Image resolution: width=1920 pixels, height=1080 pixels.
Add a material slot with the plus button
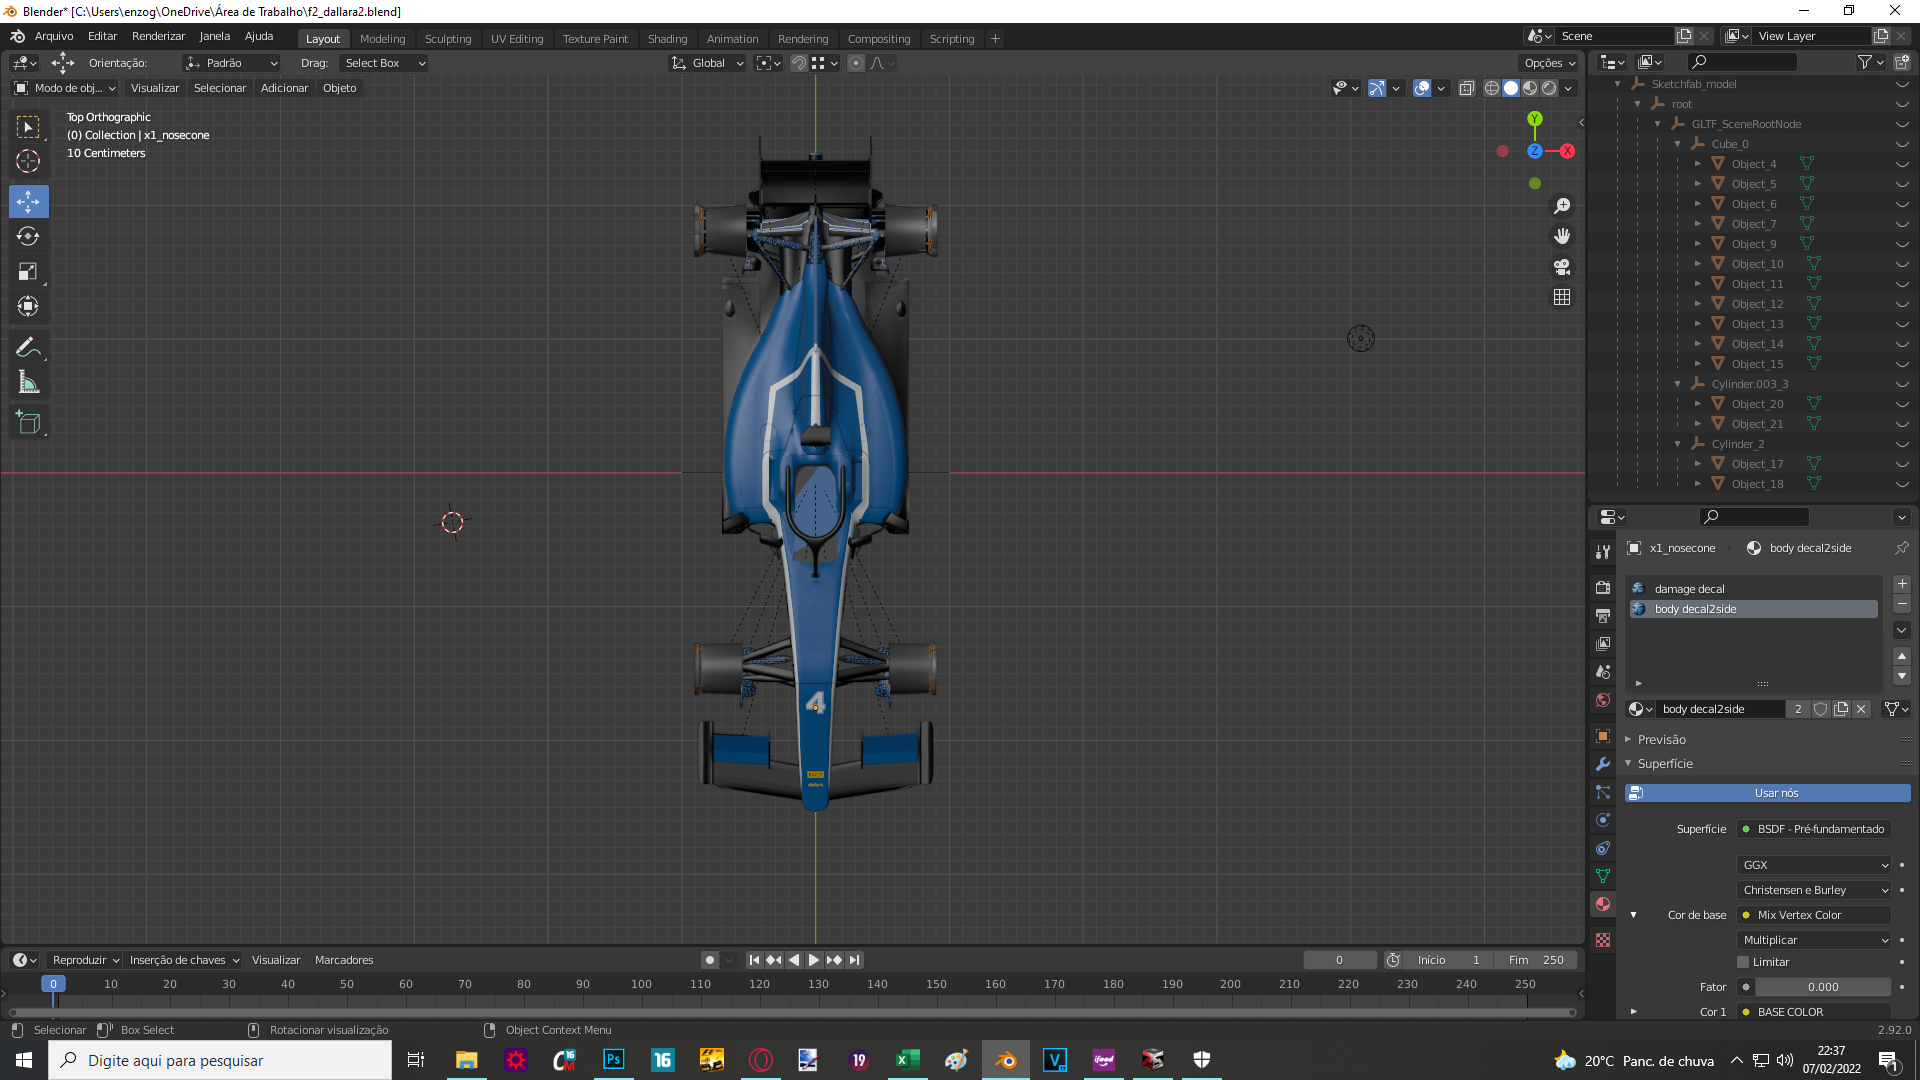(1902, 584)
